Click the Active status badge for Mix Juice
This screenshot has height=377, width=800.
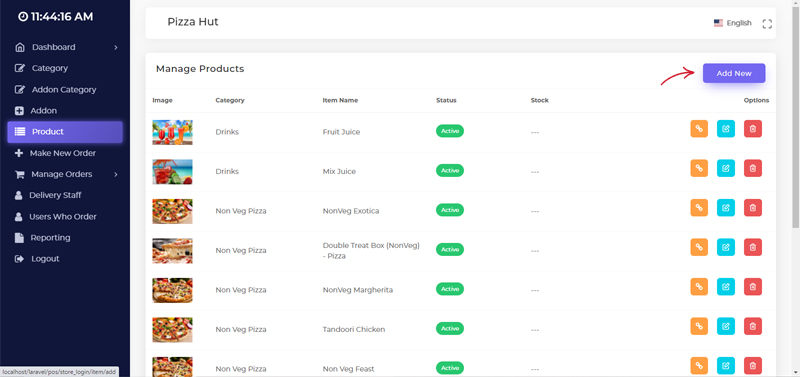tap(449, 170)
